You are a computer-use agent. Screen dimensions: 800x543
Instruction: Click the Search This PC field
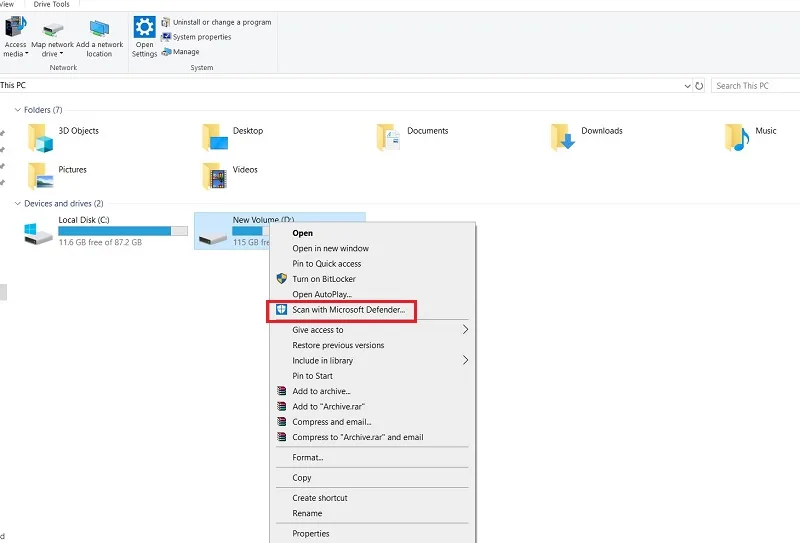[756, 86]
